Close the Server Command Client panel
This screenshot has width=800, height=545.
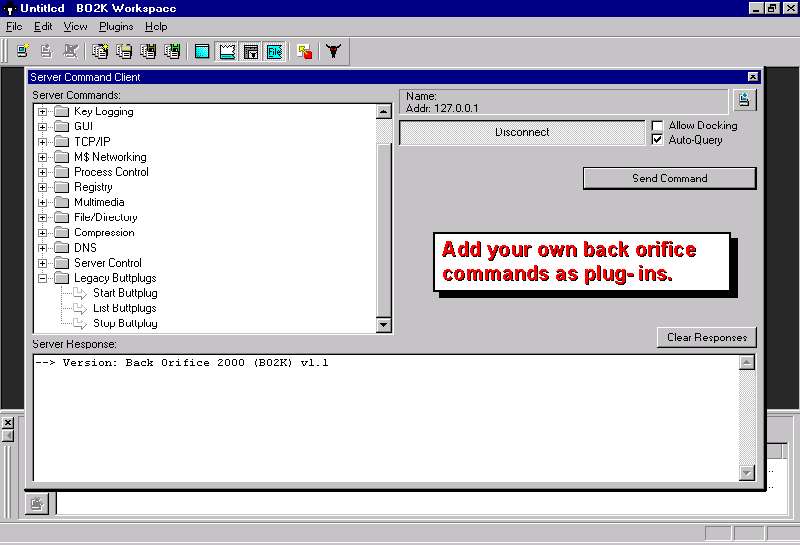click(x=753, y=77)
